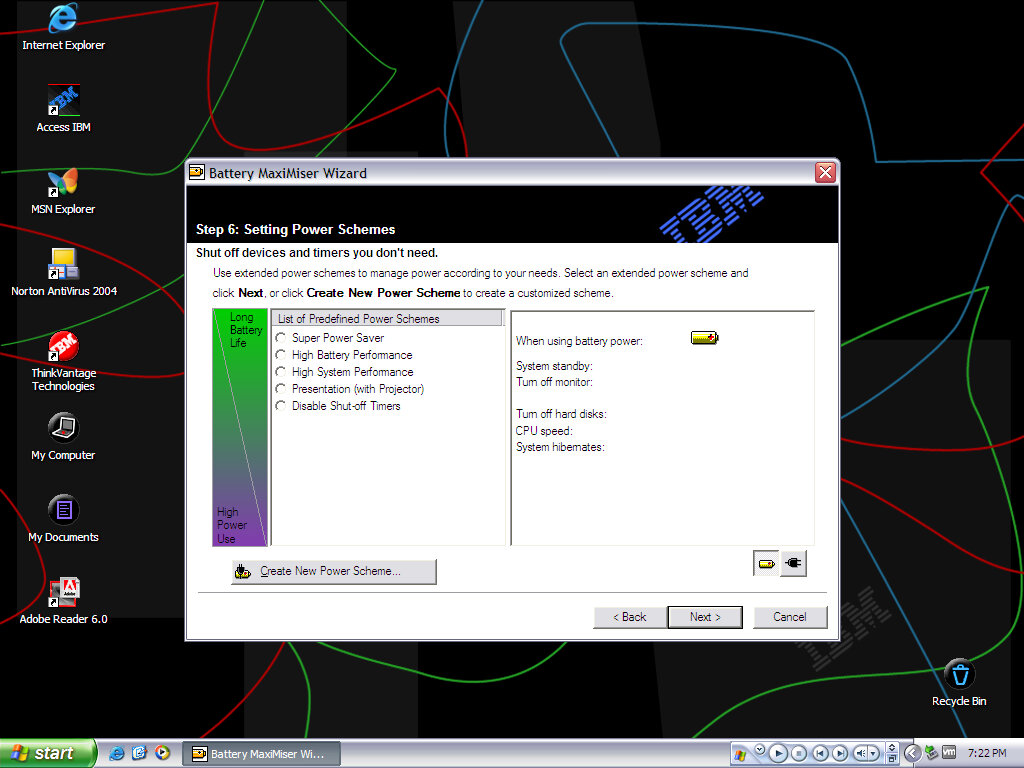Select High System Performance radio button
The width and height of the screenshot is (1024, 768).
click(281, 372)
